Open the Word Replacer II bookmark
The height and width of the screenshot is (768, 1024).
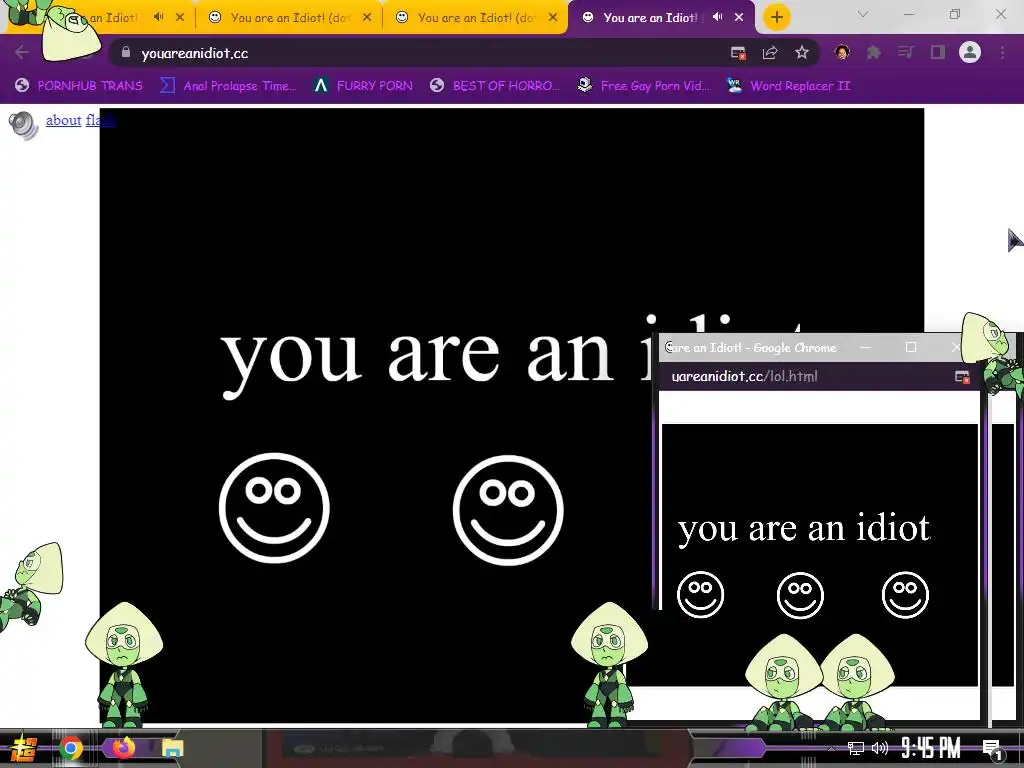788,86
